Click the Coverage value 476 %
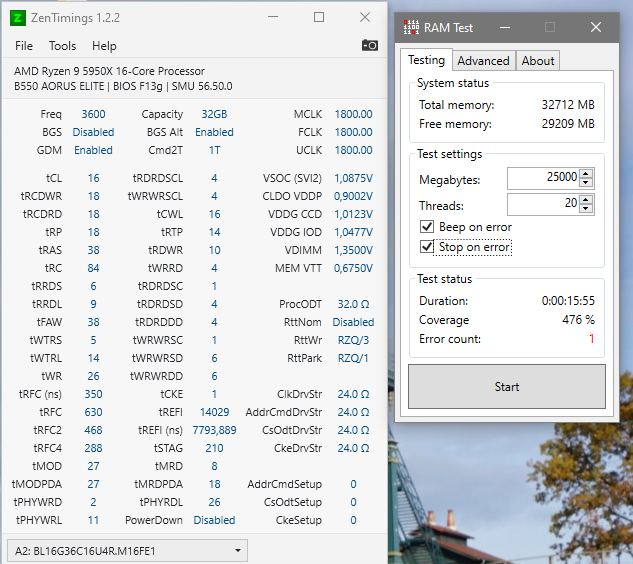Screen dimensions: 633x564 tap(578, 320)
